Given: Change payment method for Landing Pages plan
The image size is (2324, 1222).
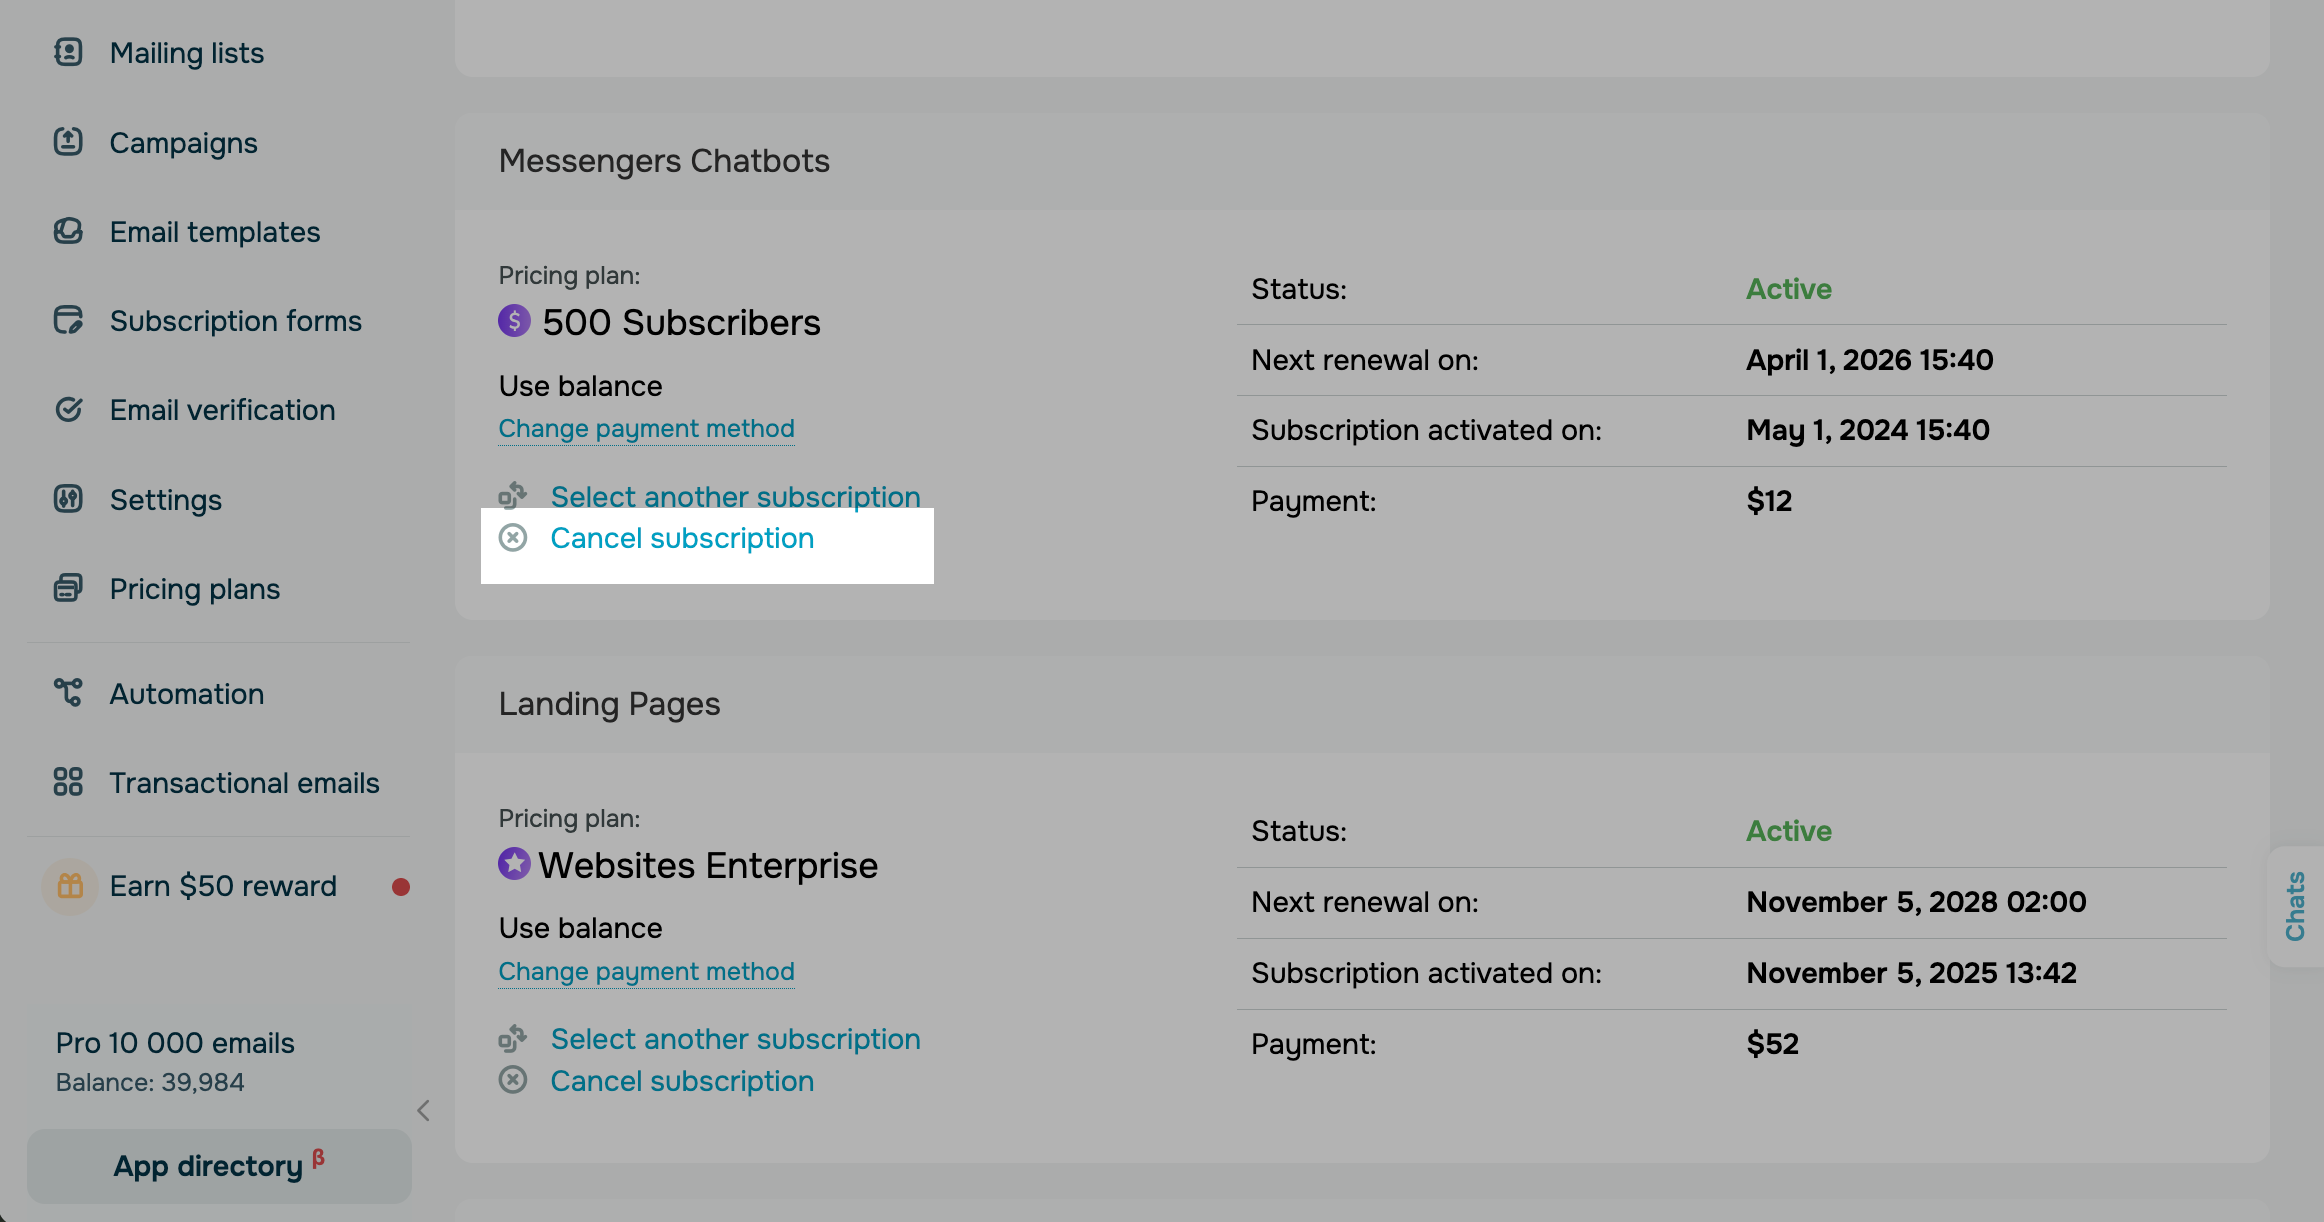Looking at the screenshot, I should pos(646,972).
